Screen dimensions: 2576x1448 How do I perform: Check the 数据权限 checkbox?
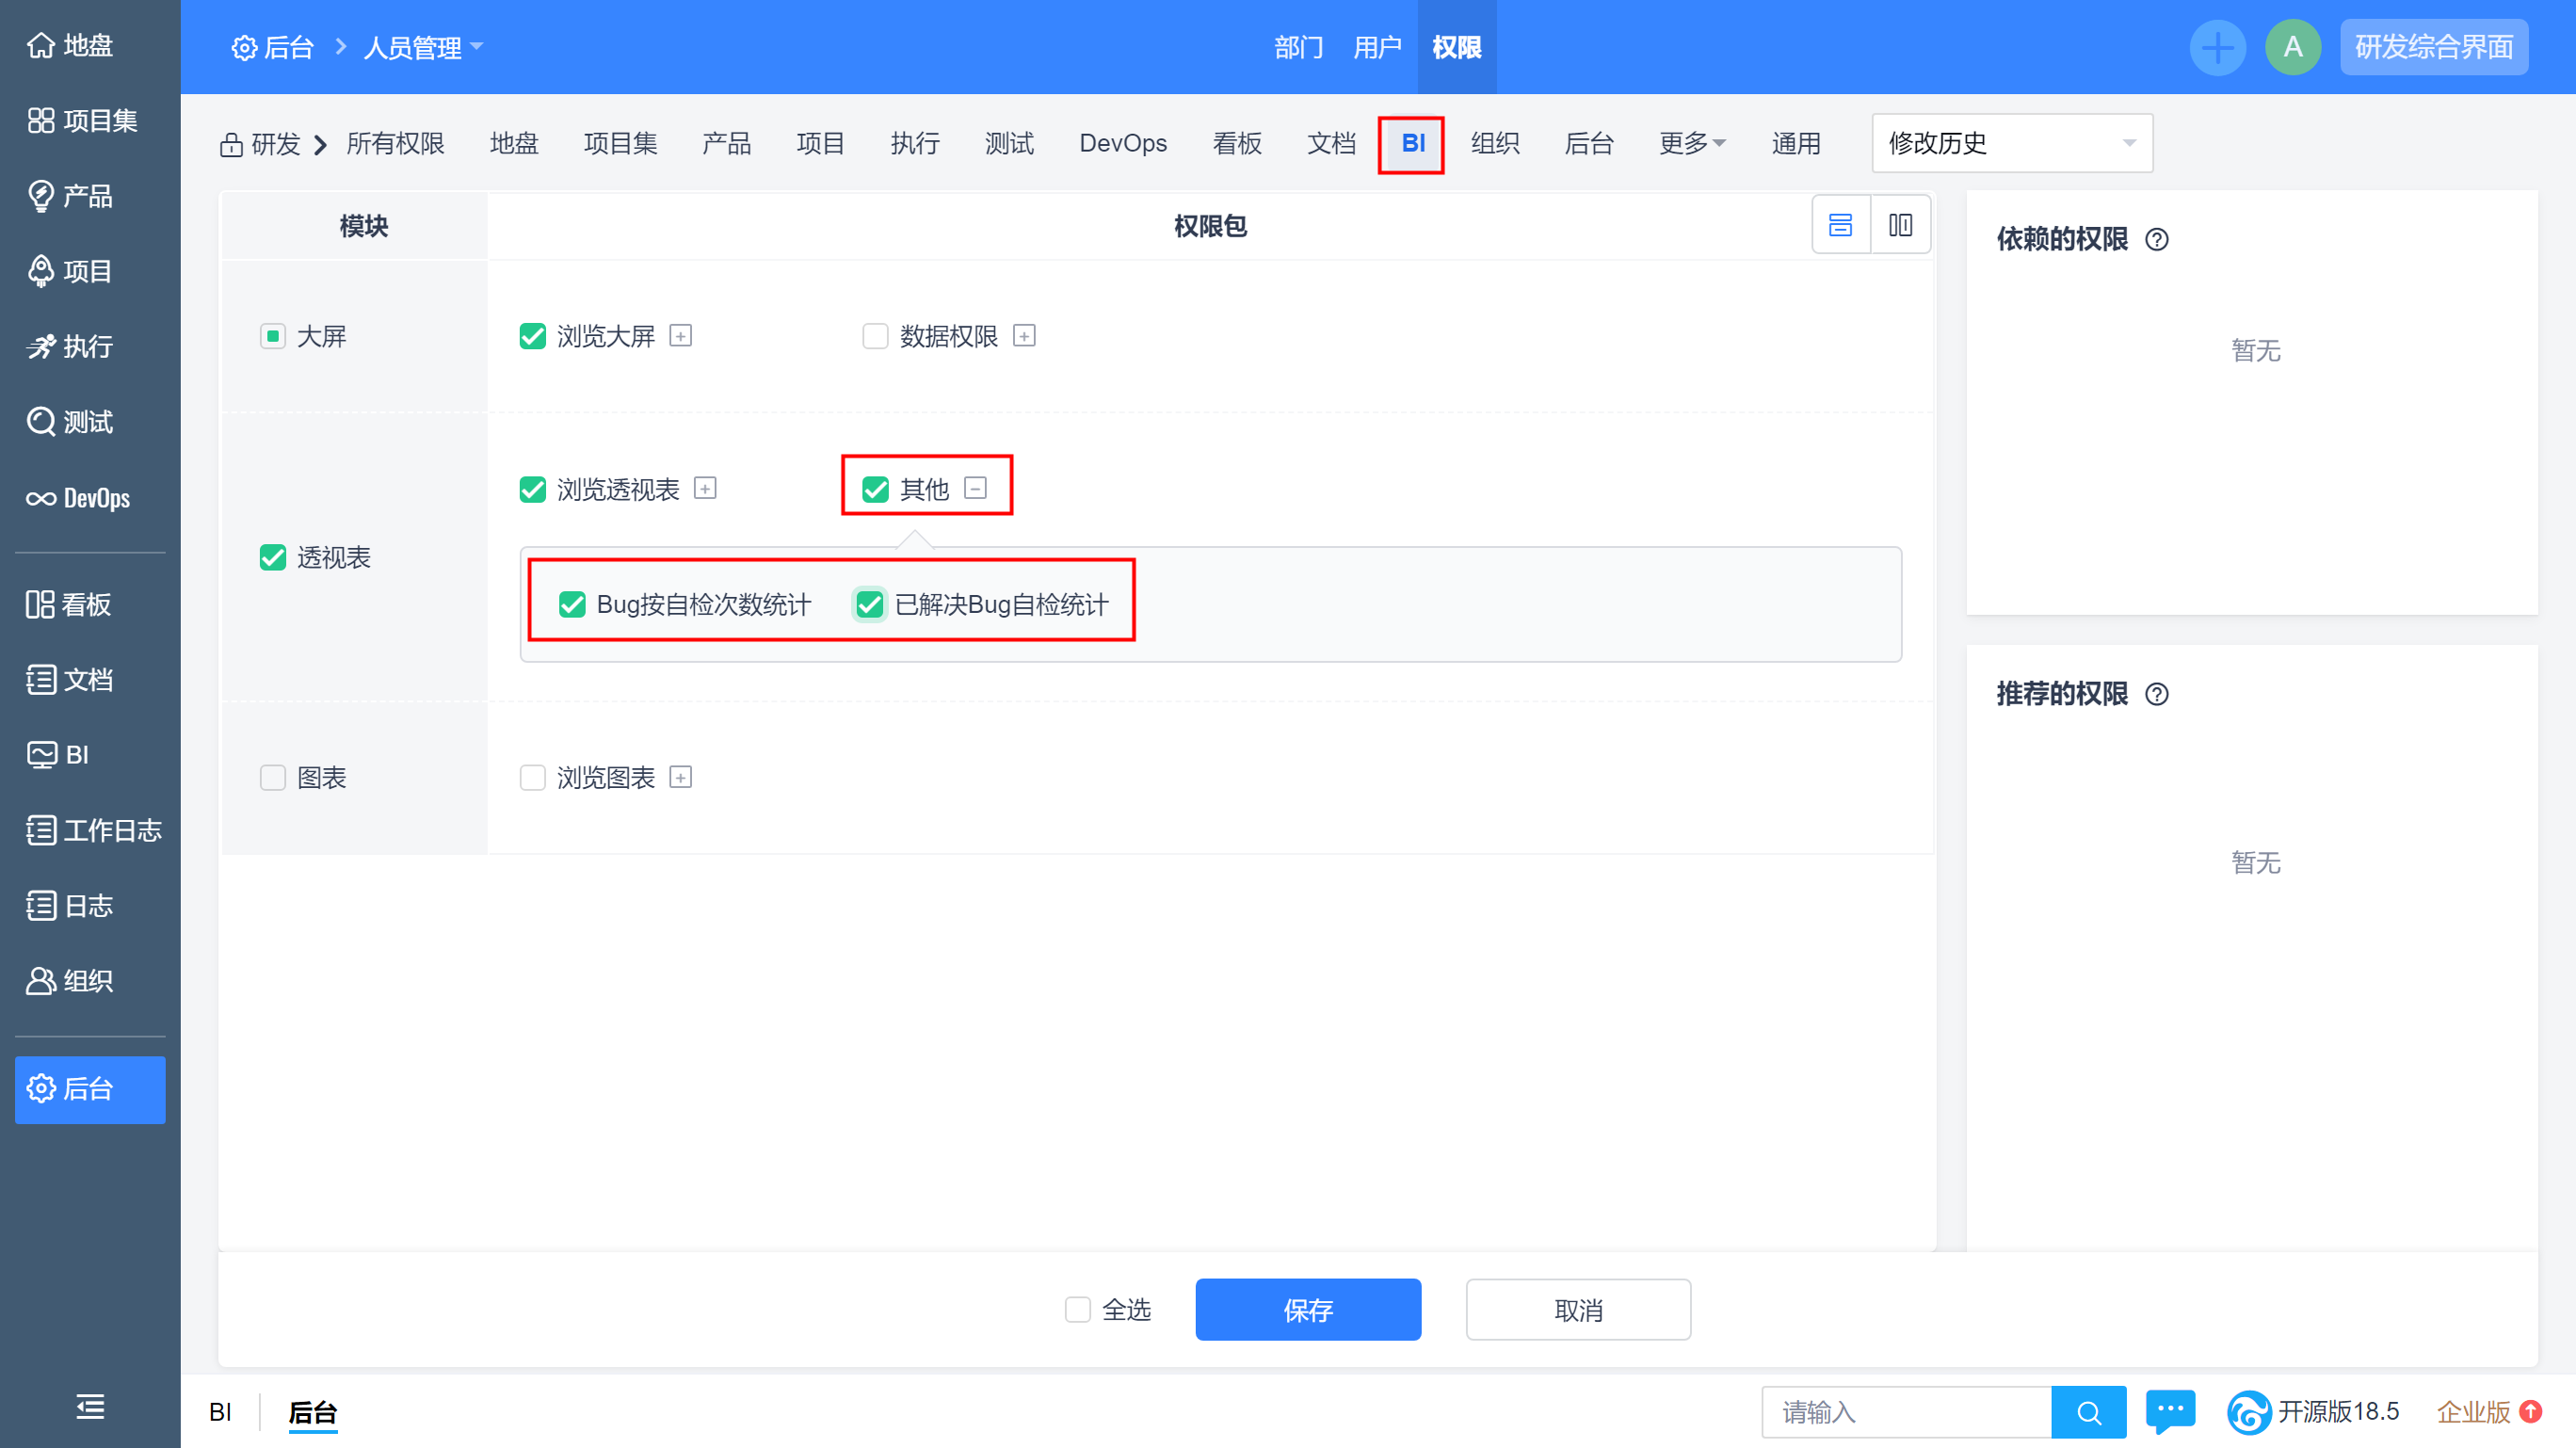point(875,336)
